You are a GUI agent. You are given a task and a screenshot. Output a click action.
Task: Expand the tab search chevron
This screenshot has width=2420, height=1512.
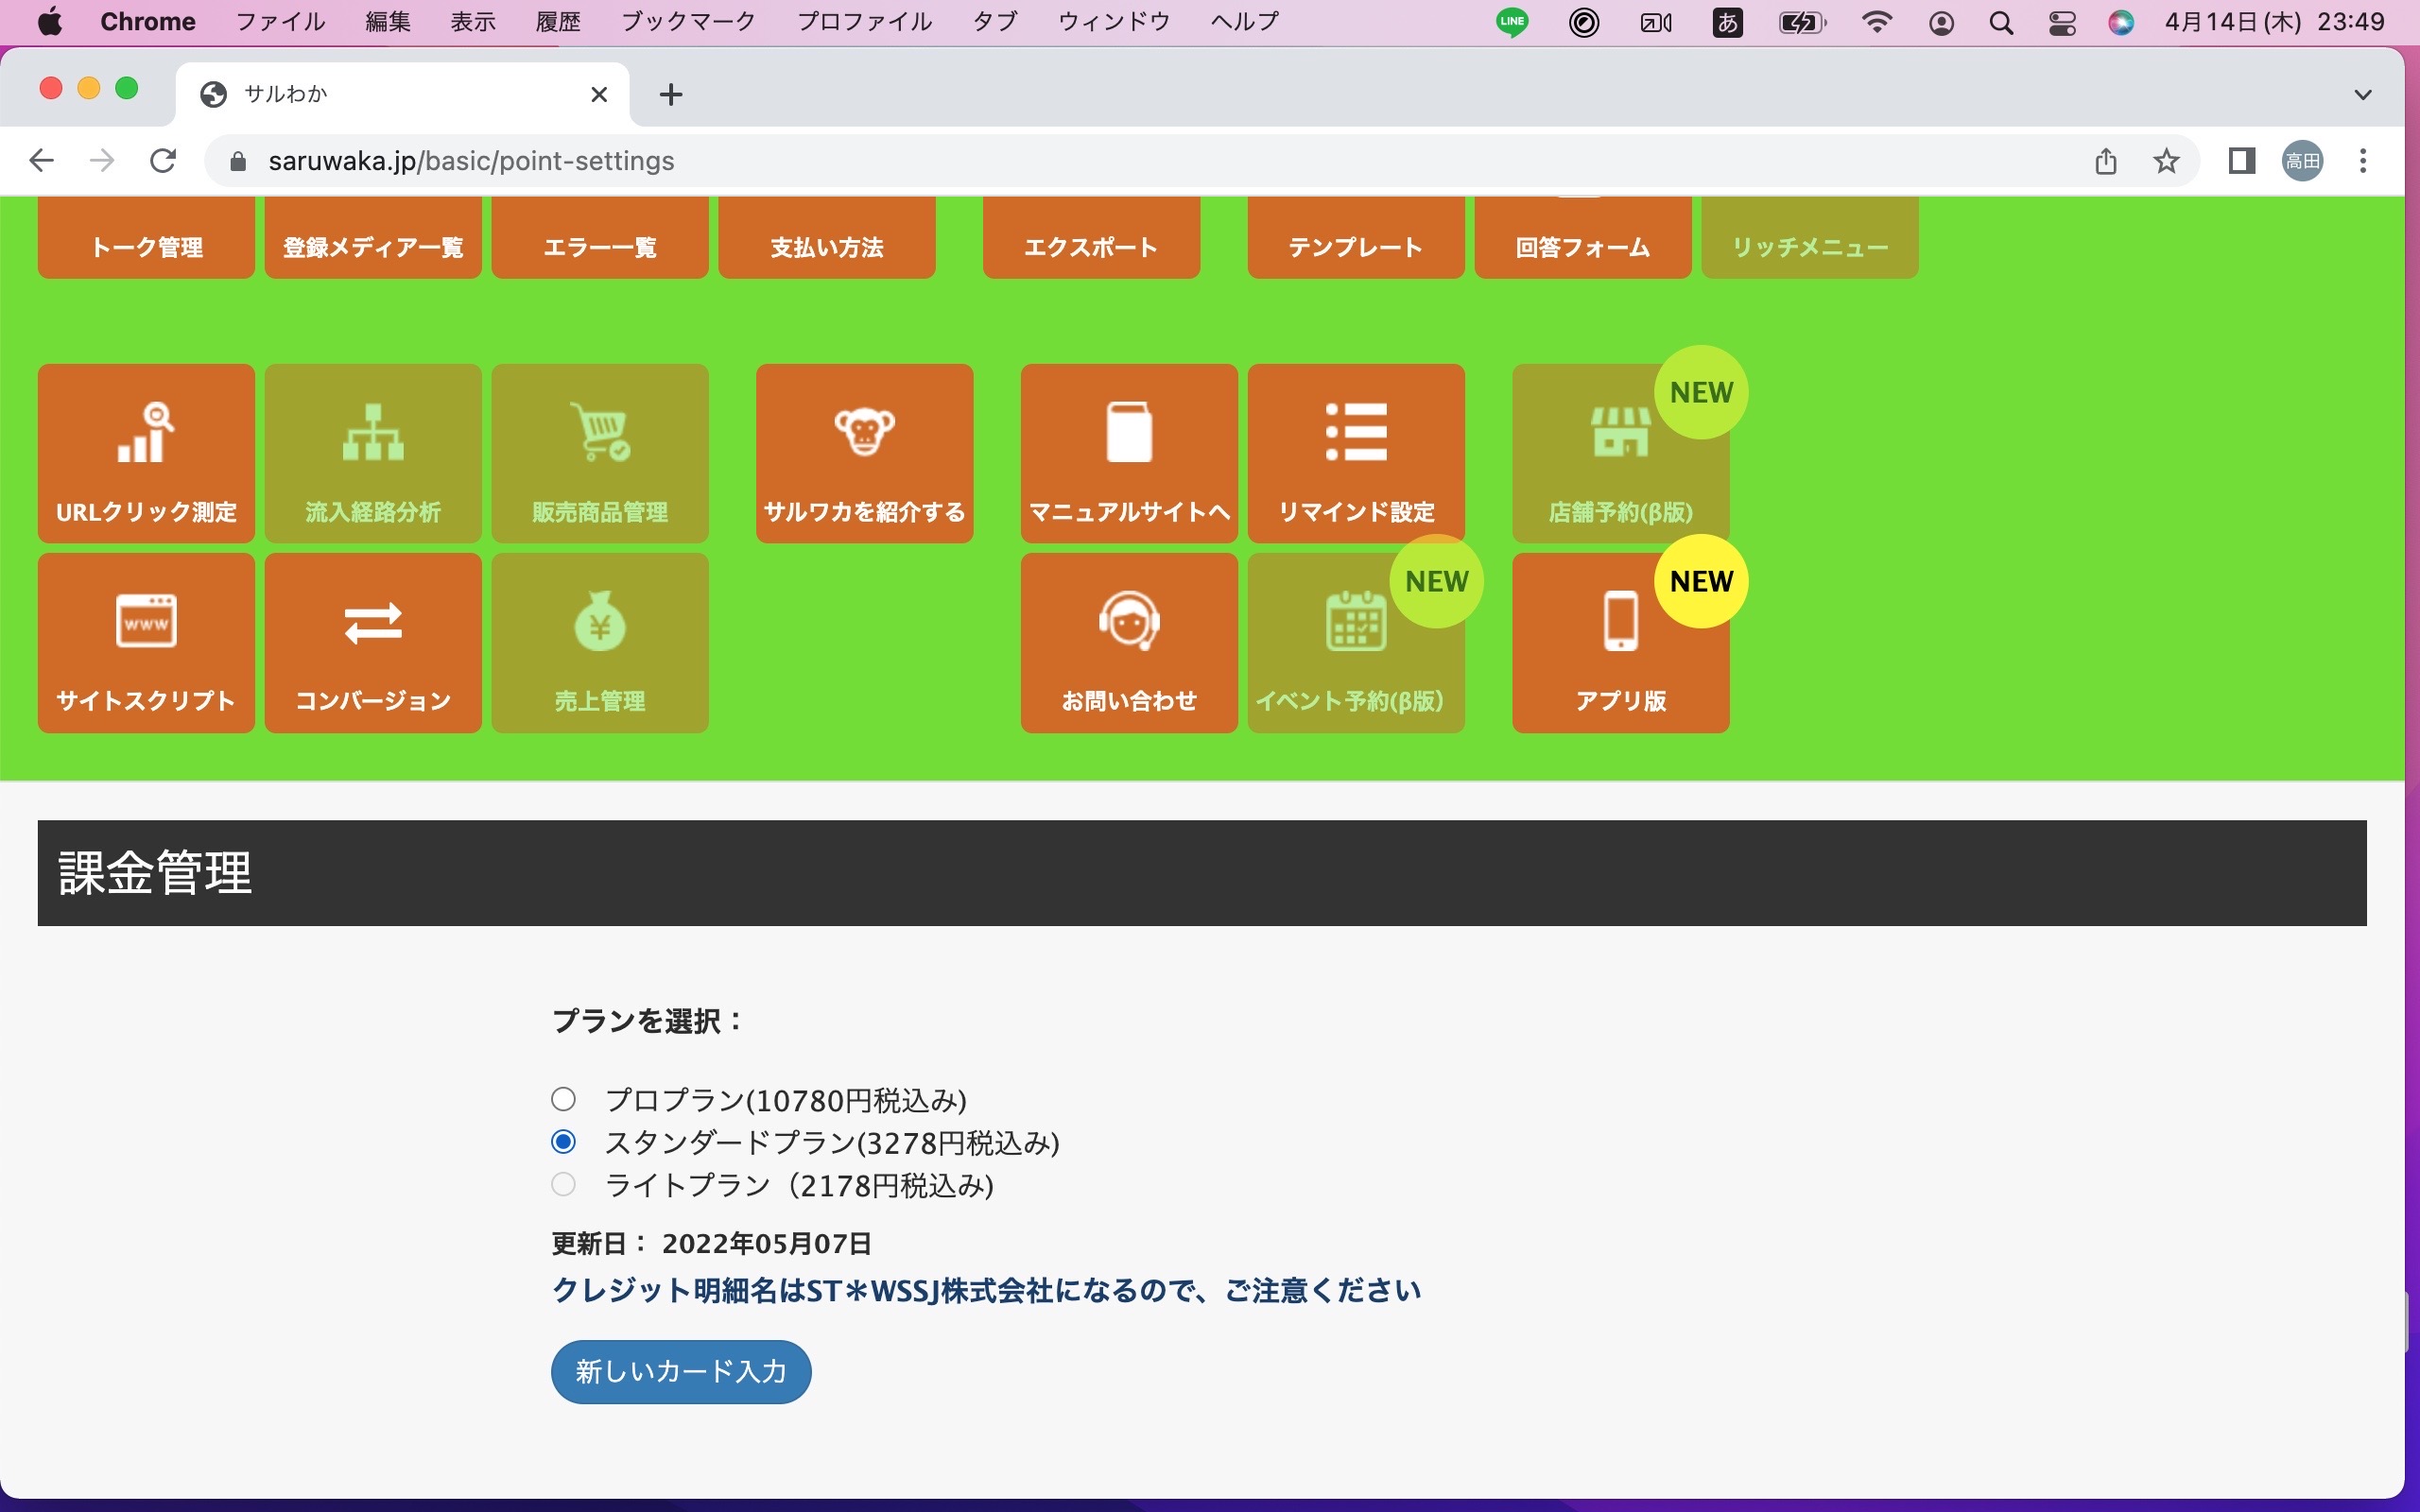click(2363, 95)
